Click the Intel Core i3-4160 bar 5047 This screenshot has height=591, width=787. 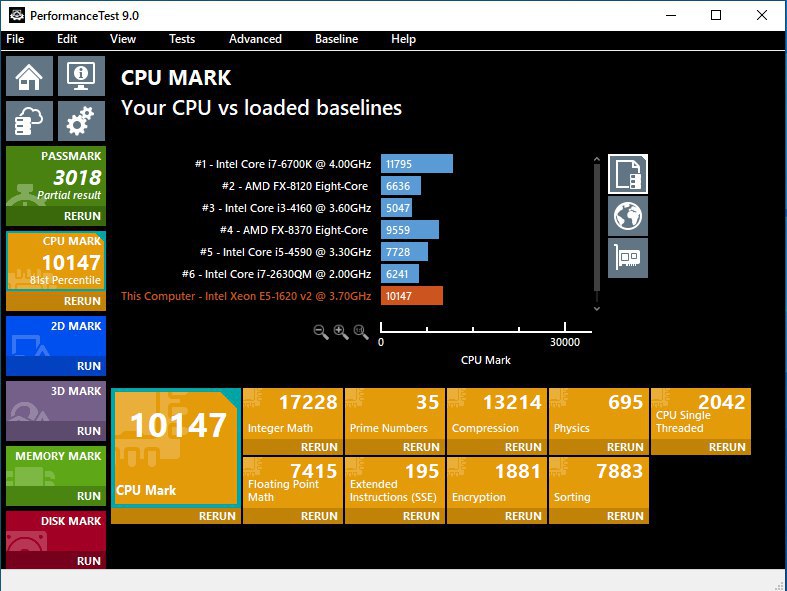pyautogui.click(x=397, y=208)
